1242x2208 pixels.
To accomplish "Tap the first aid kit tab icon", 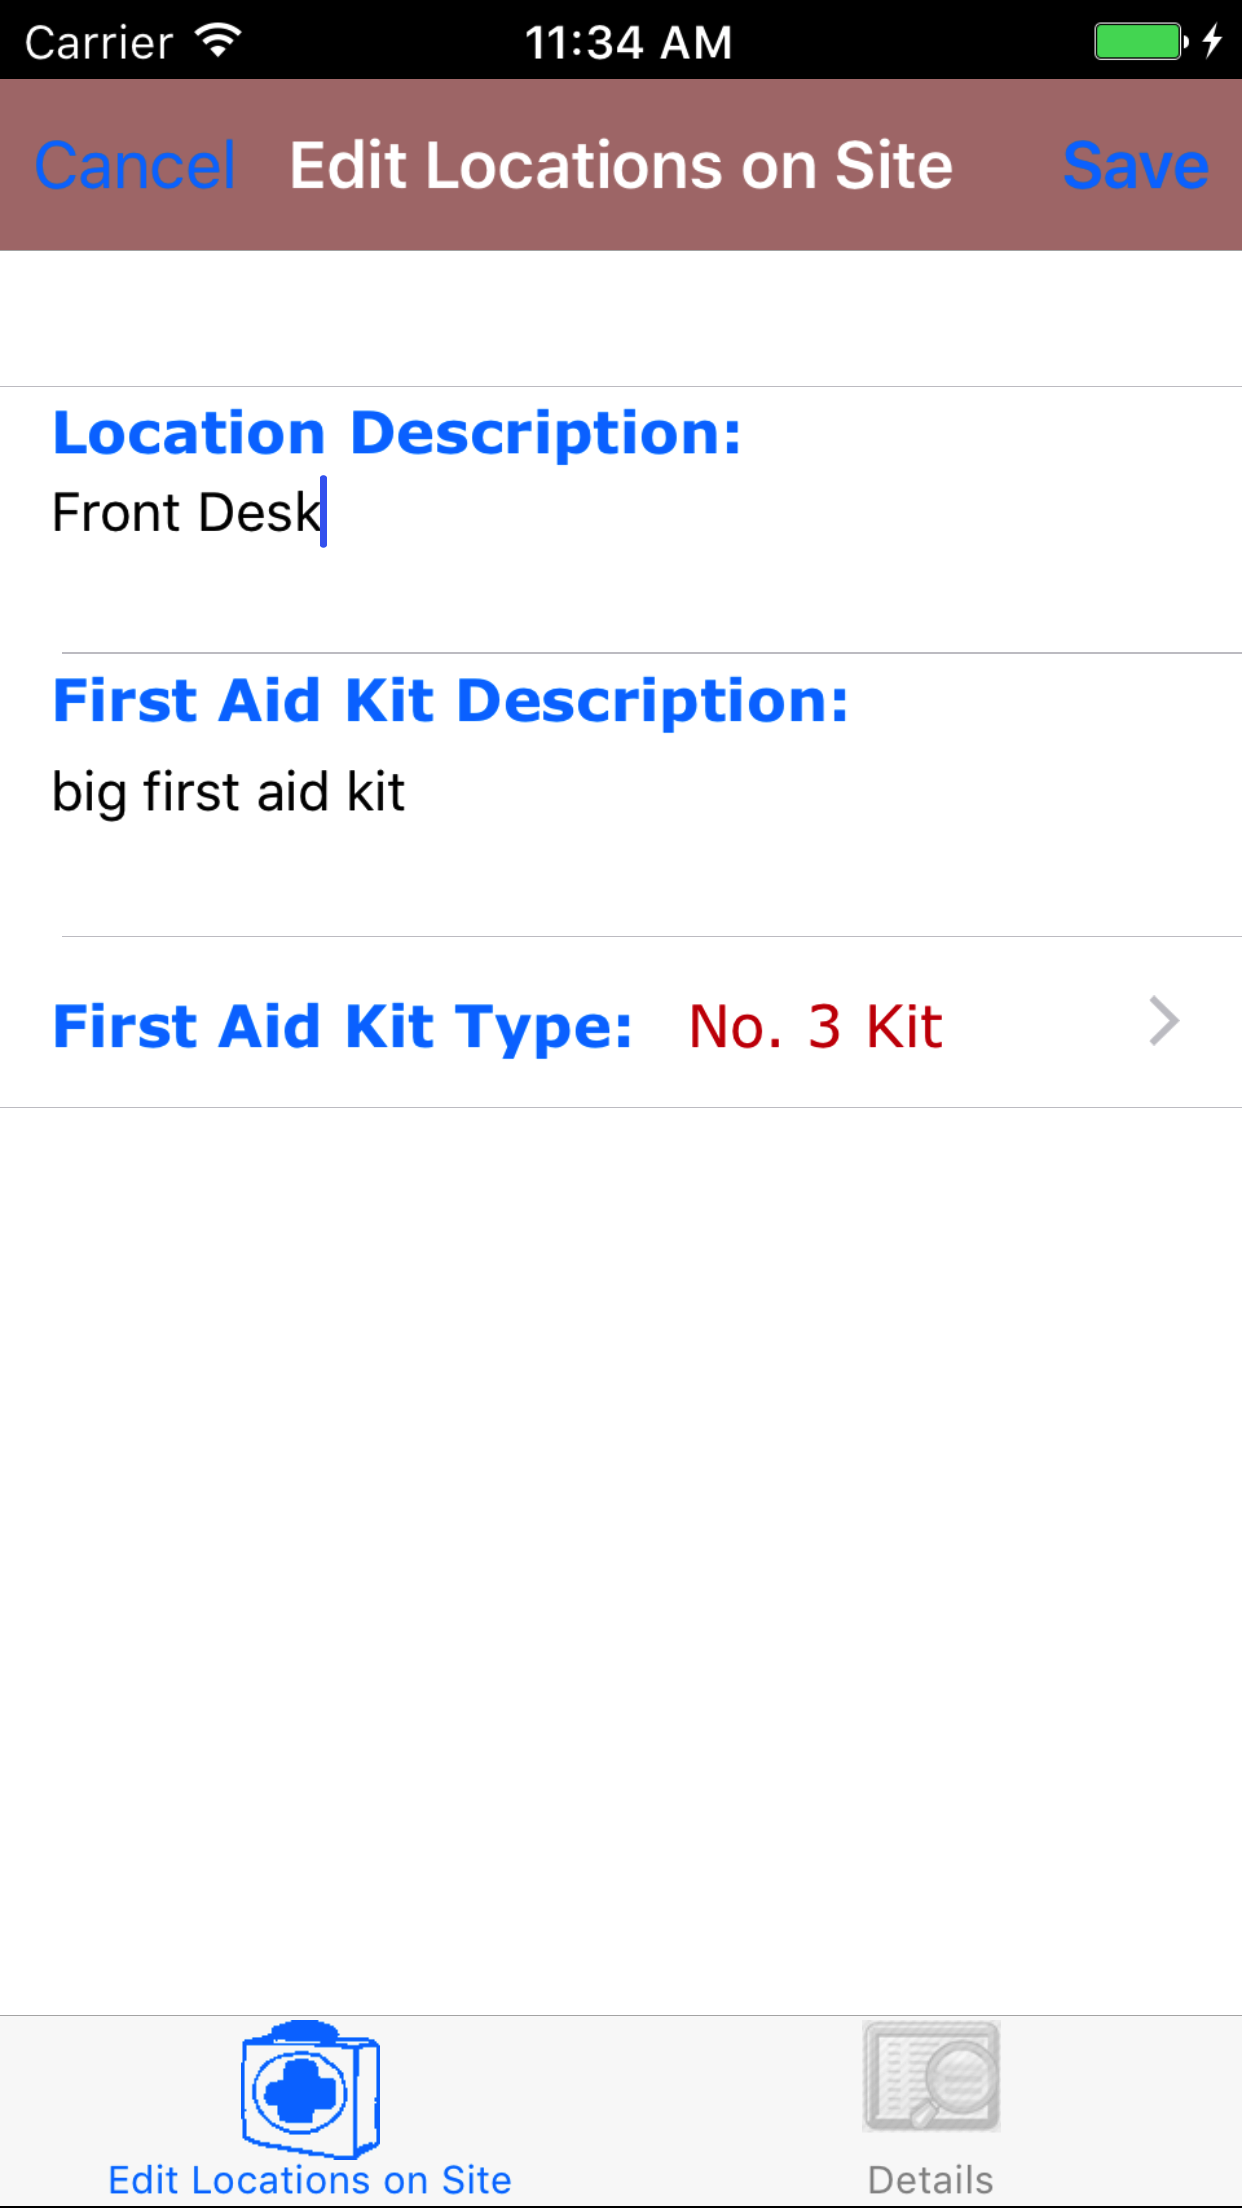I will (x=310, y=2088).
